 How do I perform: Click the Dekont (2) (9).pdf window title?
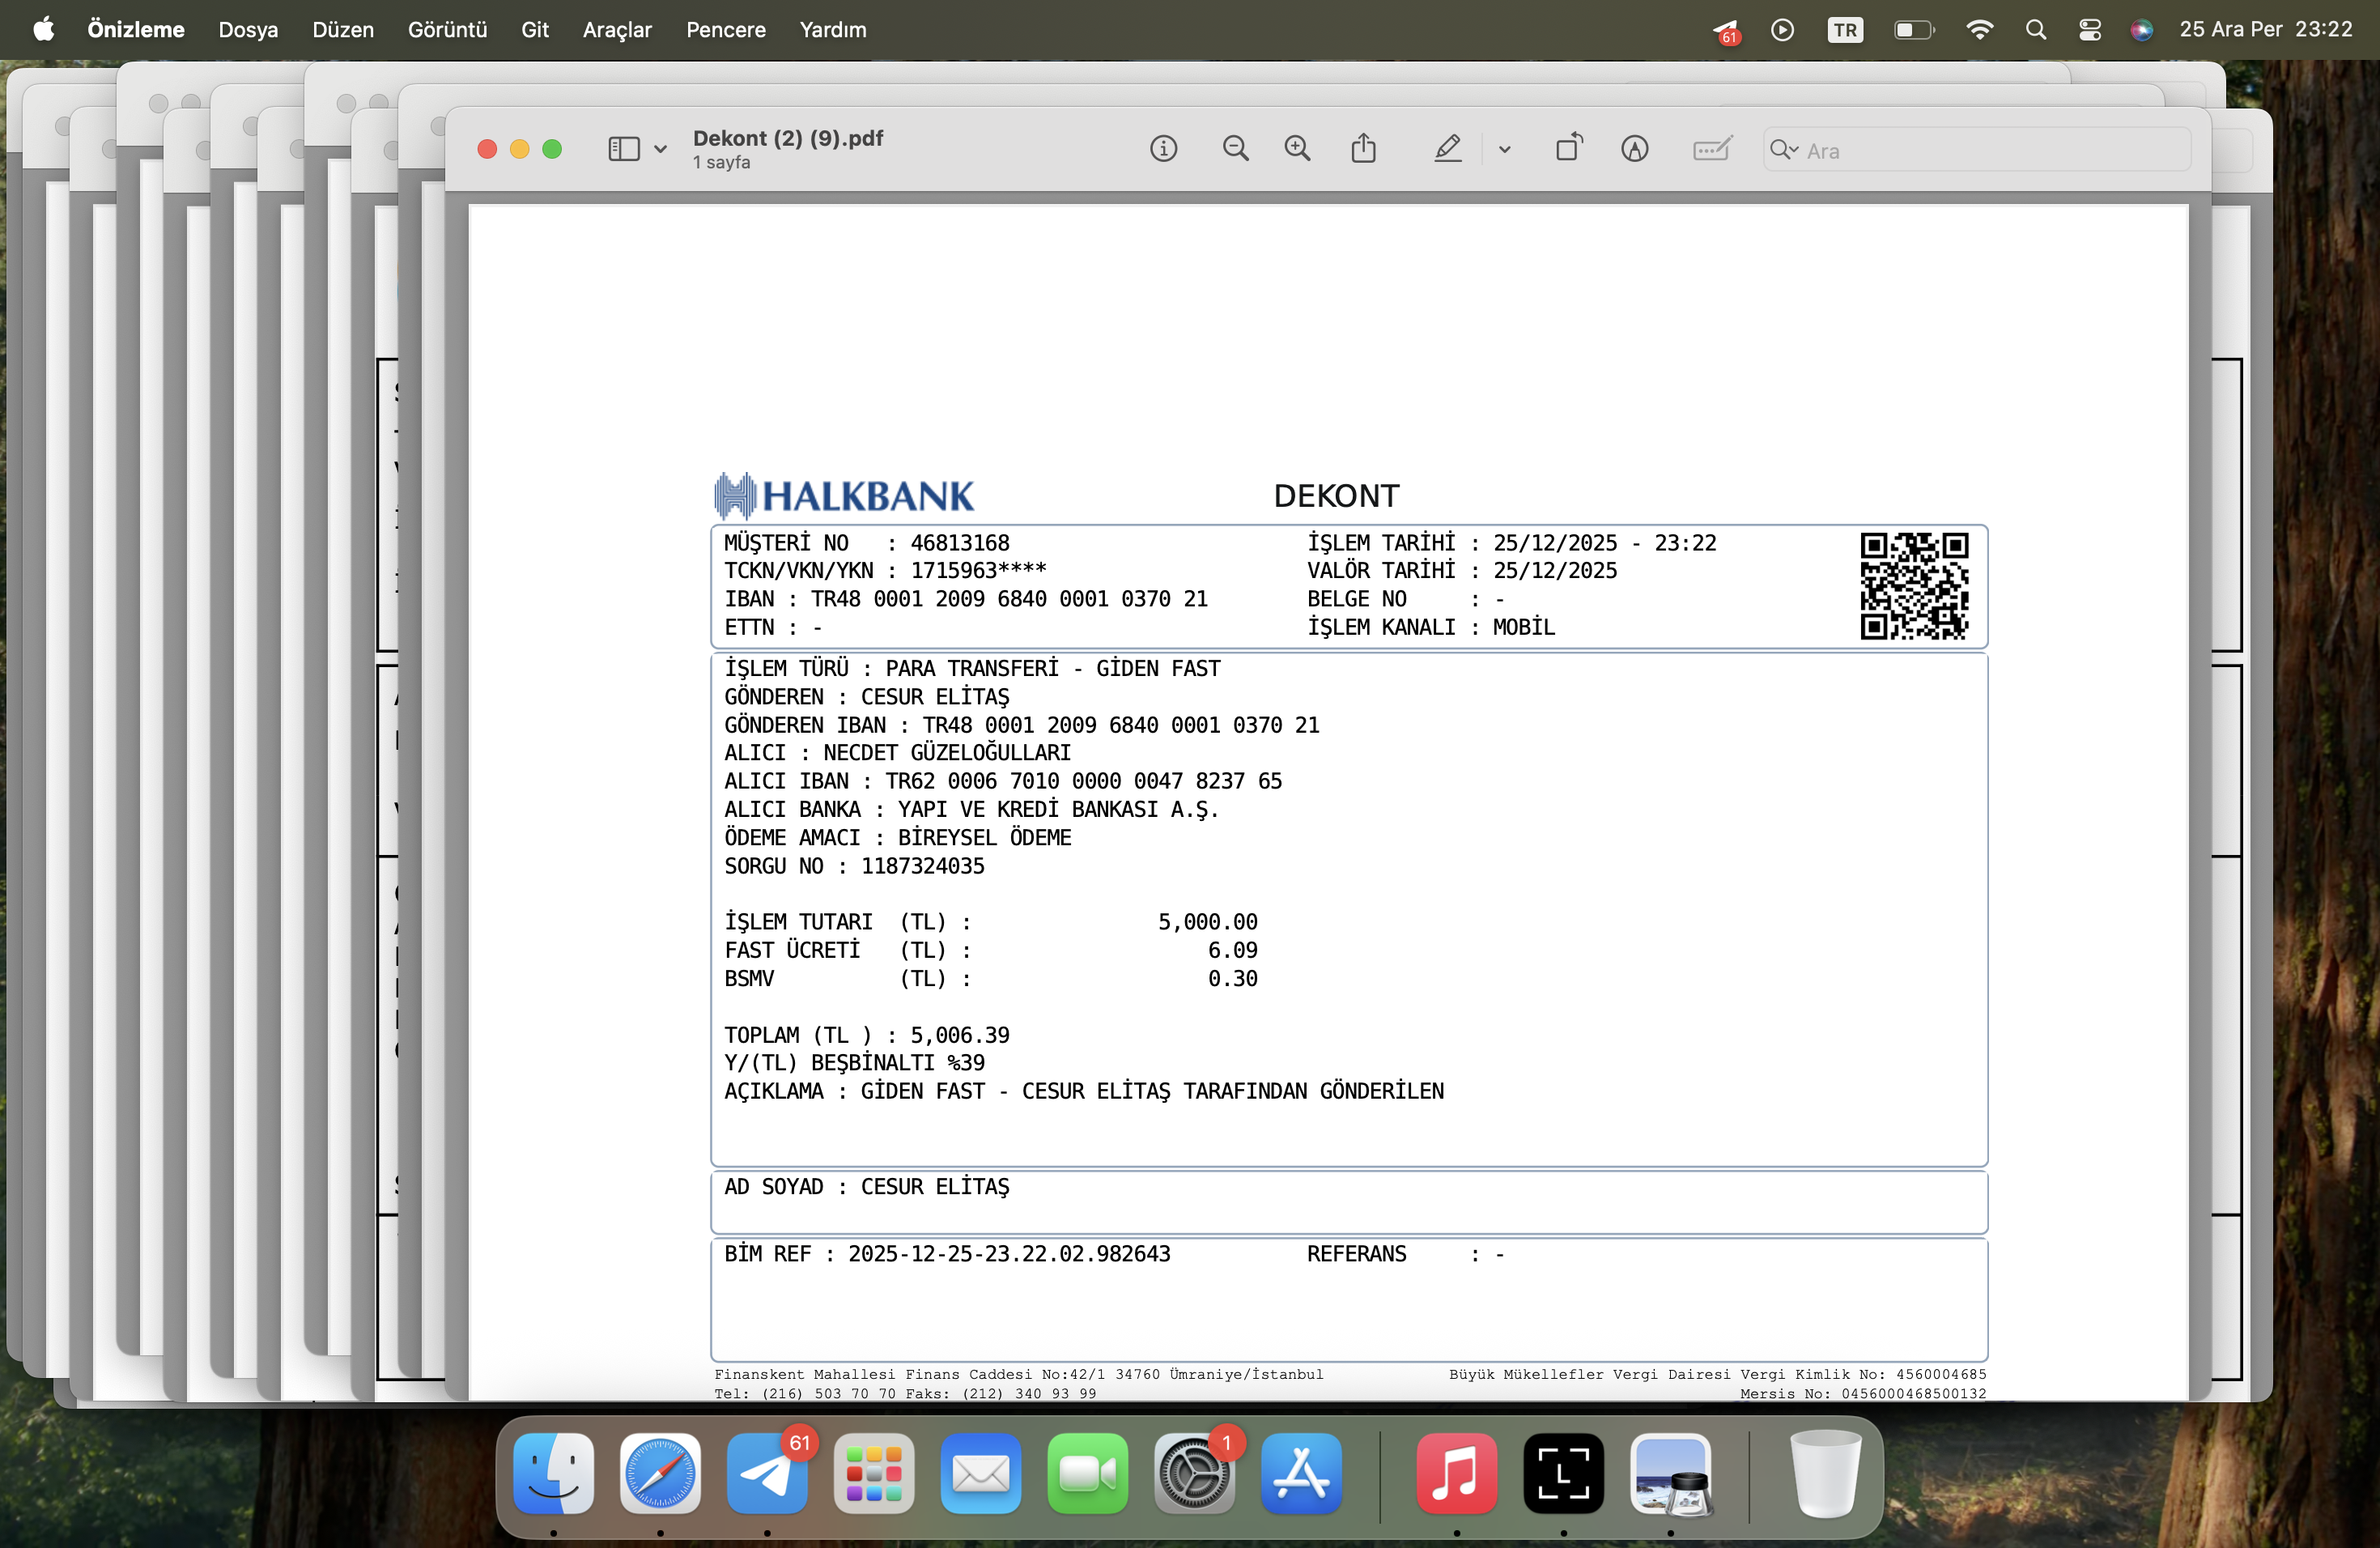pyautogui.click(x=788, y=138)
